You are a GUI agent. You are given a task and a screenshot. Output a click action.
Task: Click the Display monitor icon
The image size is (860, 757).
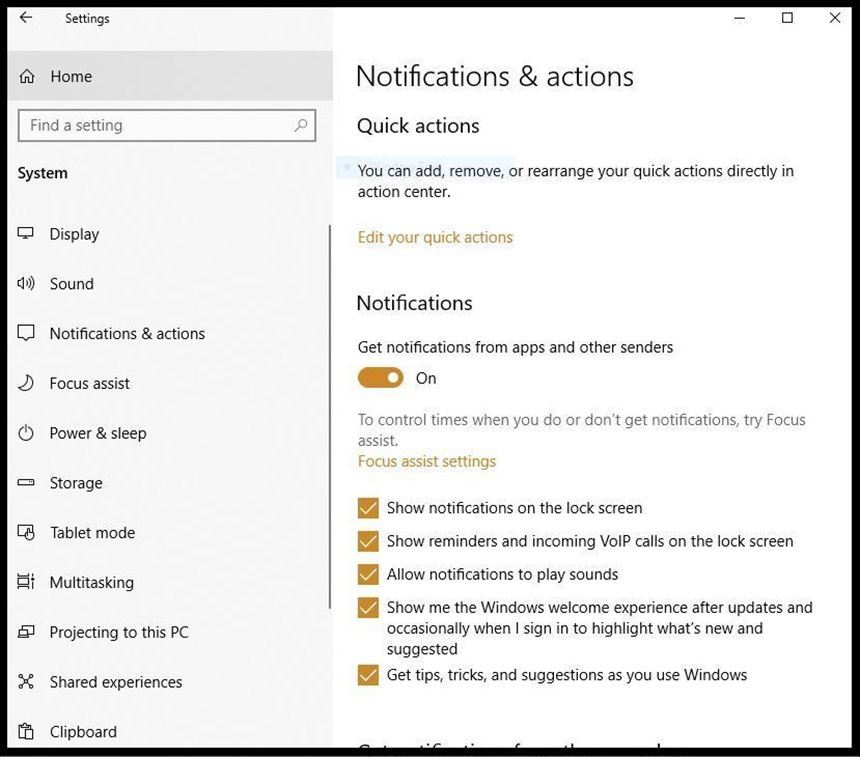click(26, 234)
